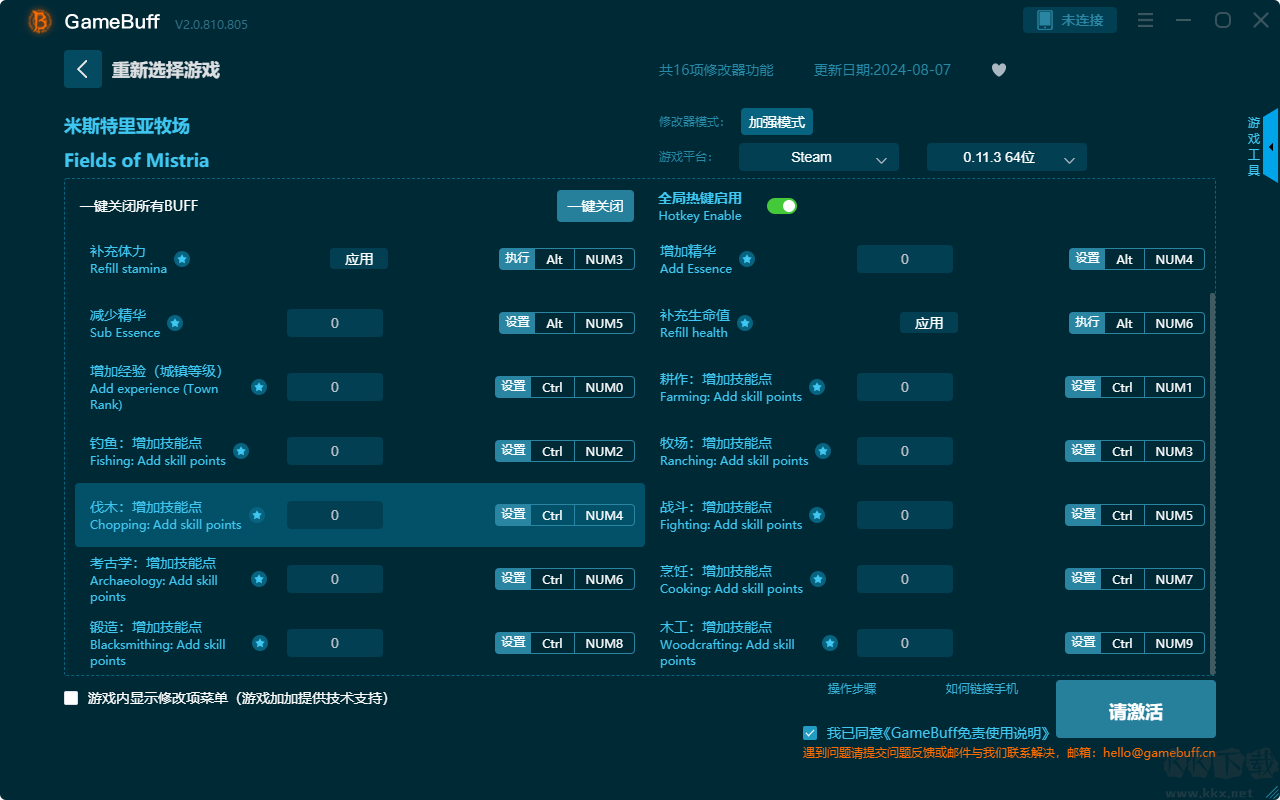Open the 操作步骤 link

point(852,689)
